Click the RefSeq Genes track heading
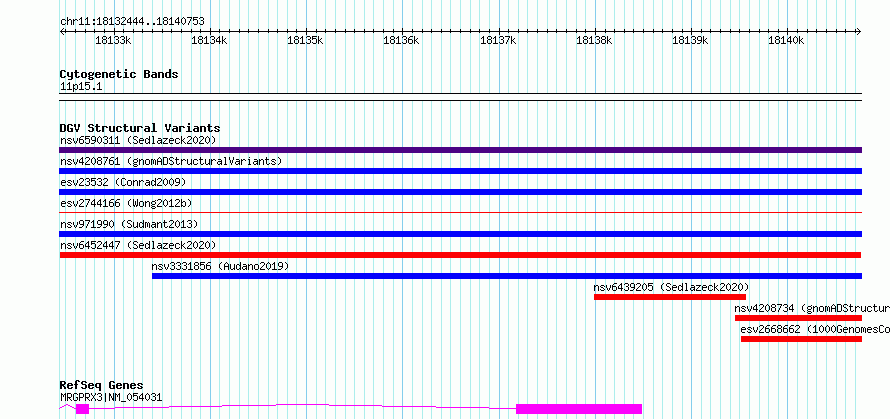Screen dimensions: 890x419 point(102,386)
